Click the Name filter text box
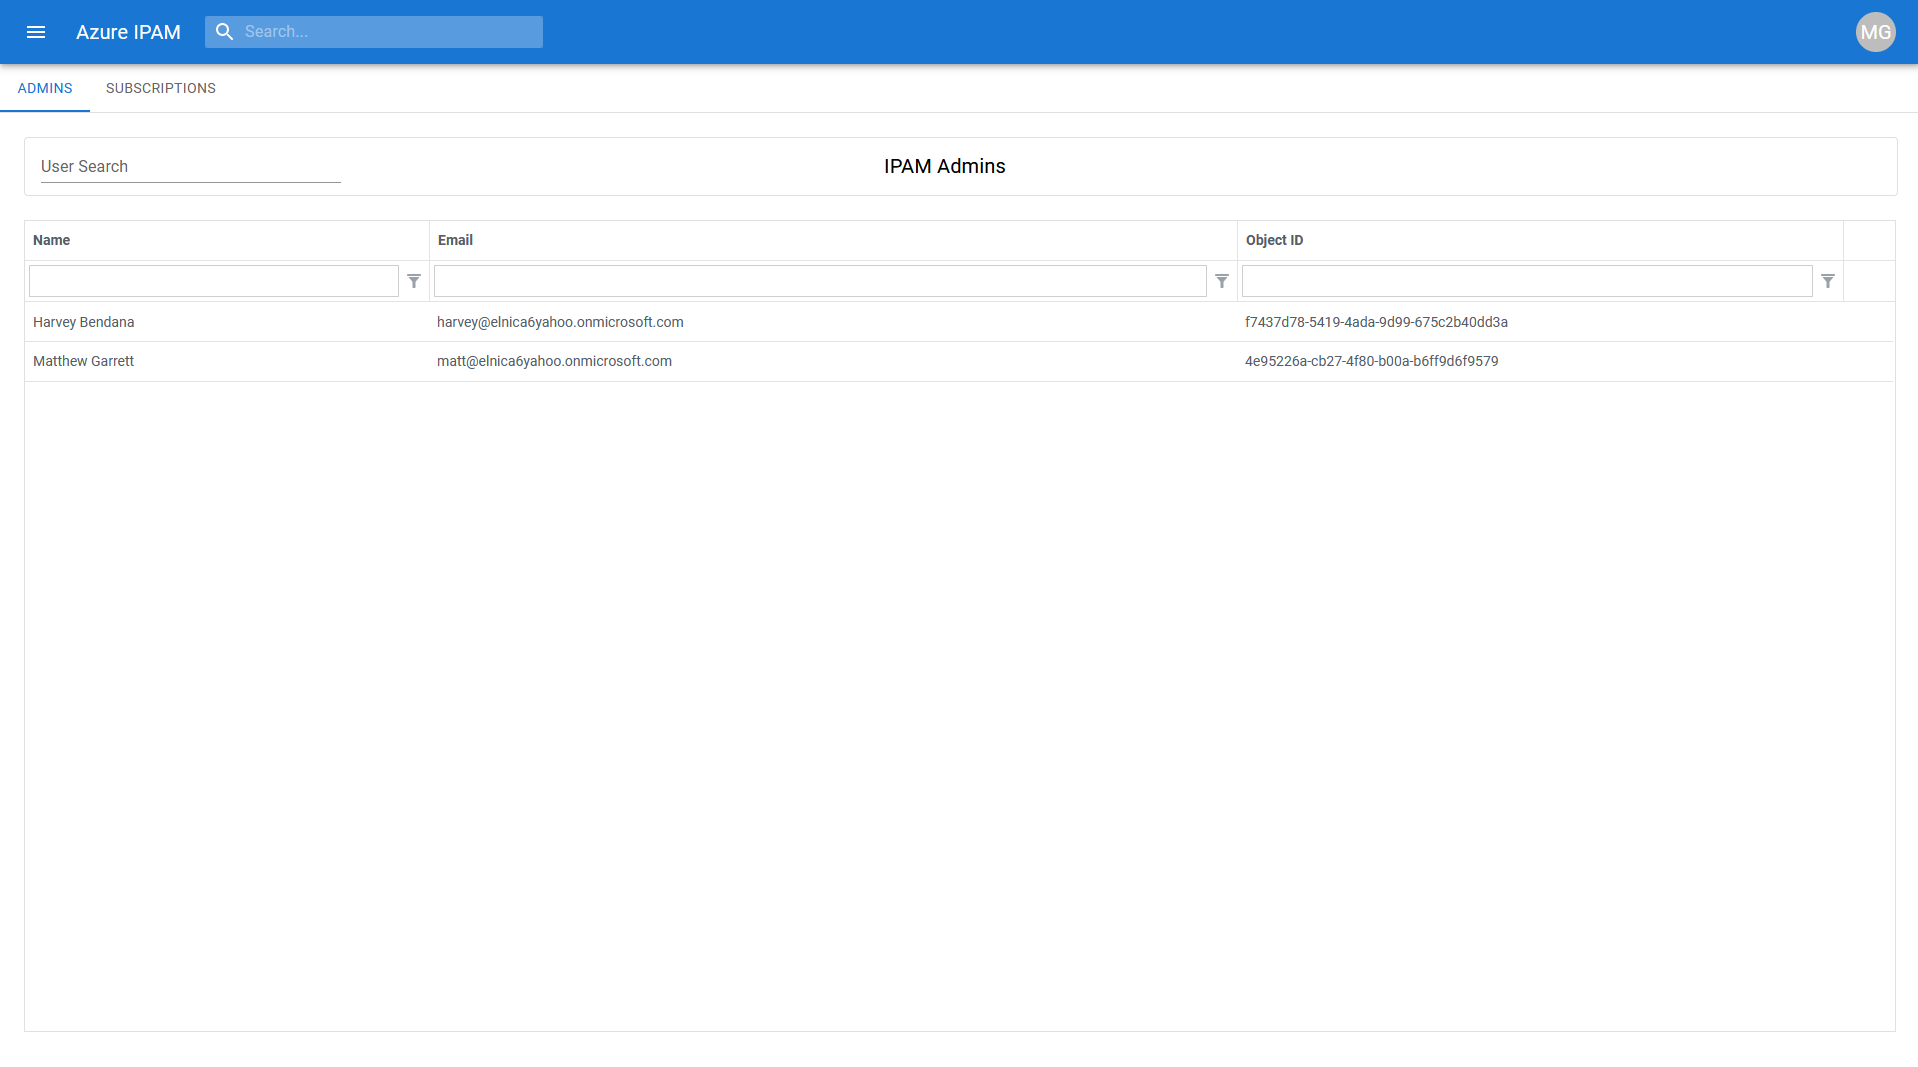Screen dimensions: 1918x1067 [214, 281]
